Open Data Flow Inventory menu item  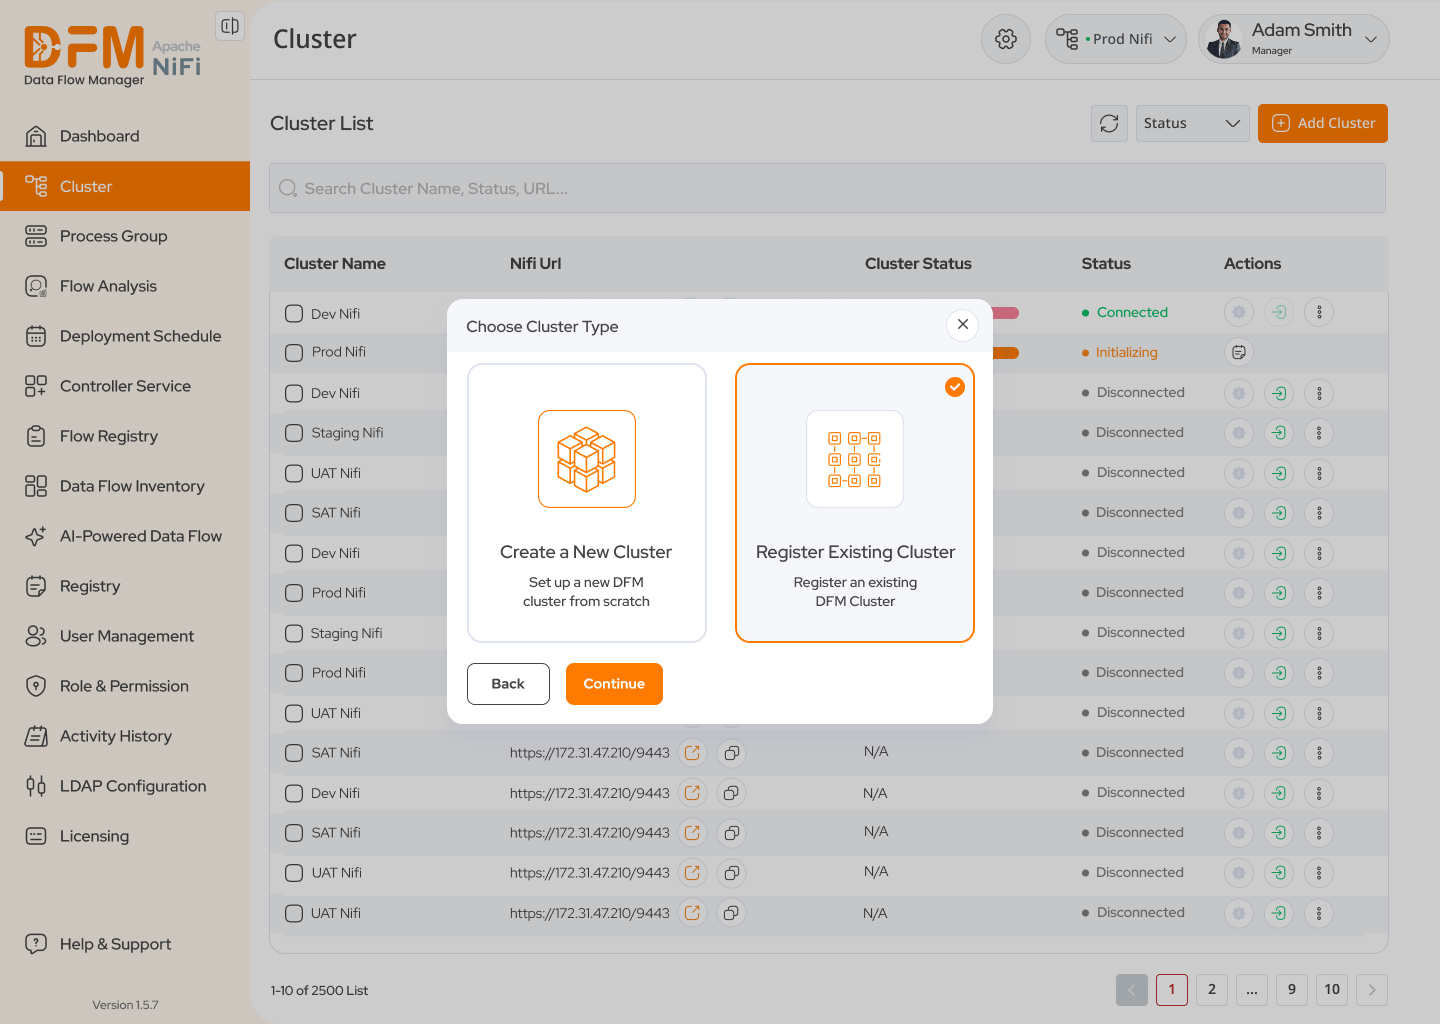[125, 486]
